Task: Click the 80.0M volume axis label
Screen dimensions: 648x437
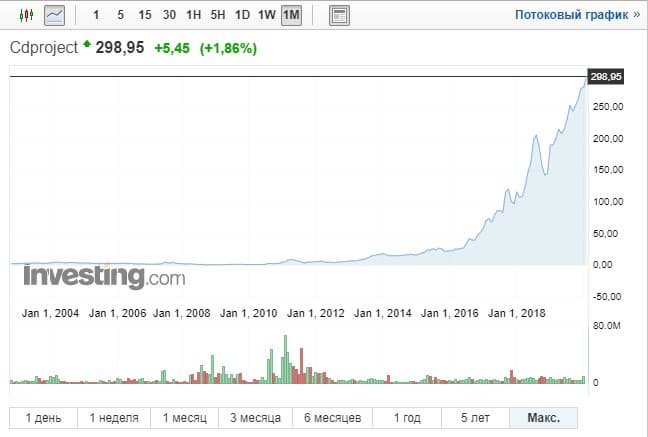Action: tap(607, 326)
